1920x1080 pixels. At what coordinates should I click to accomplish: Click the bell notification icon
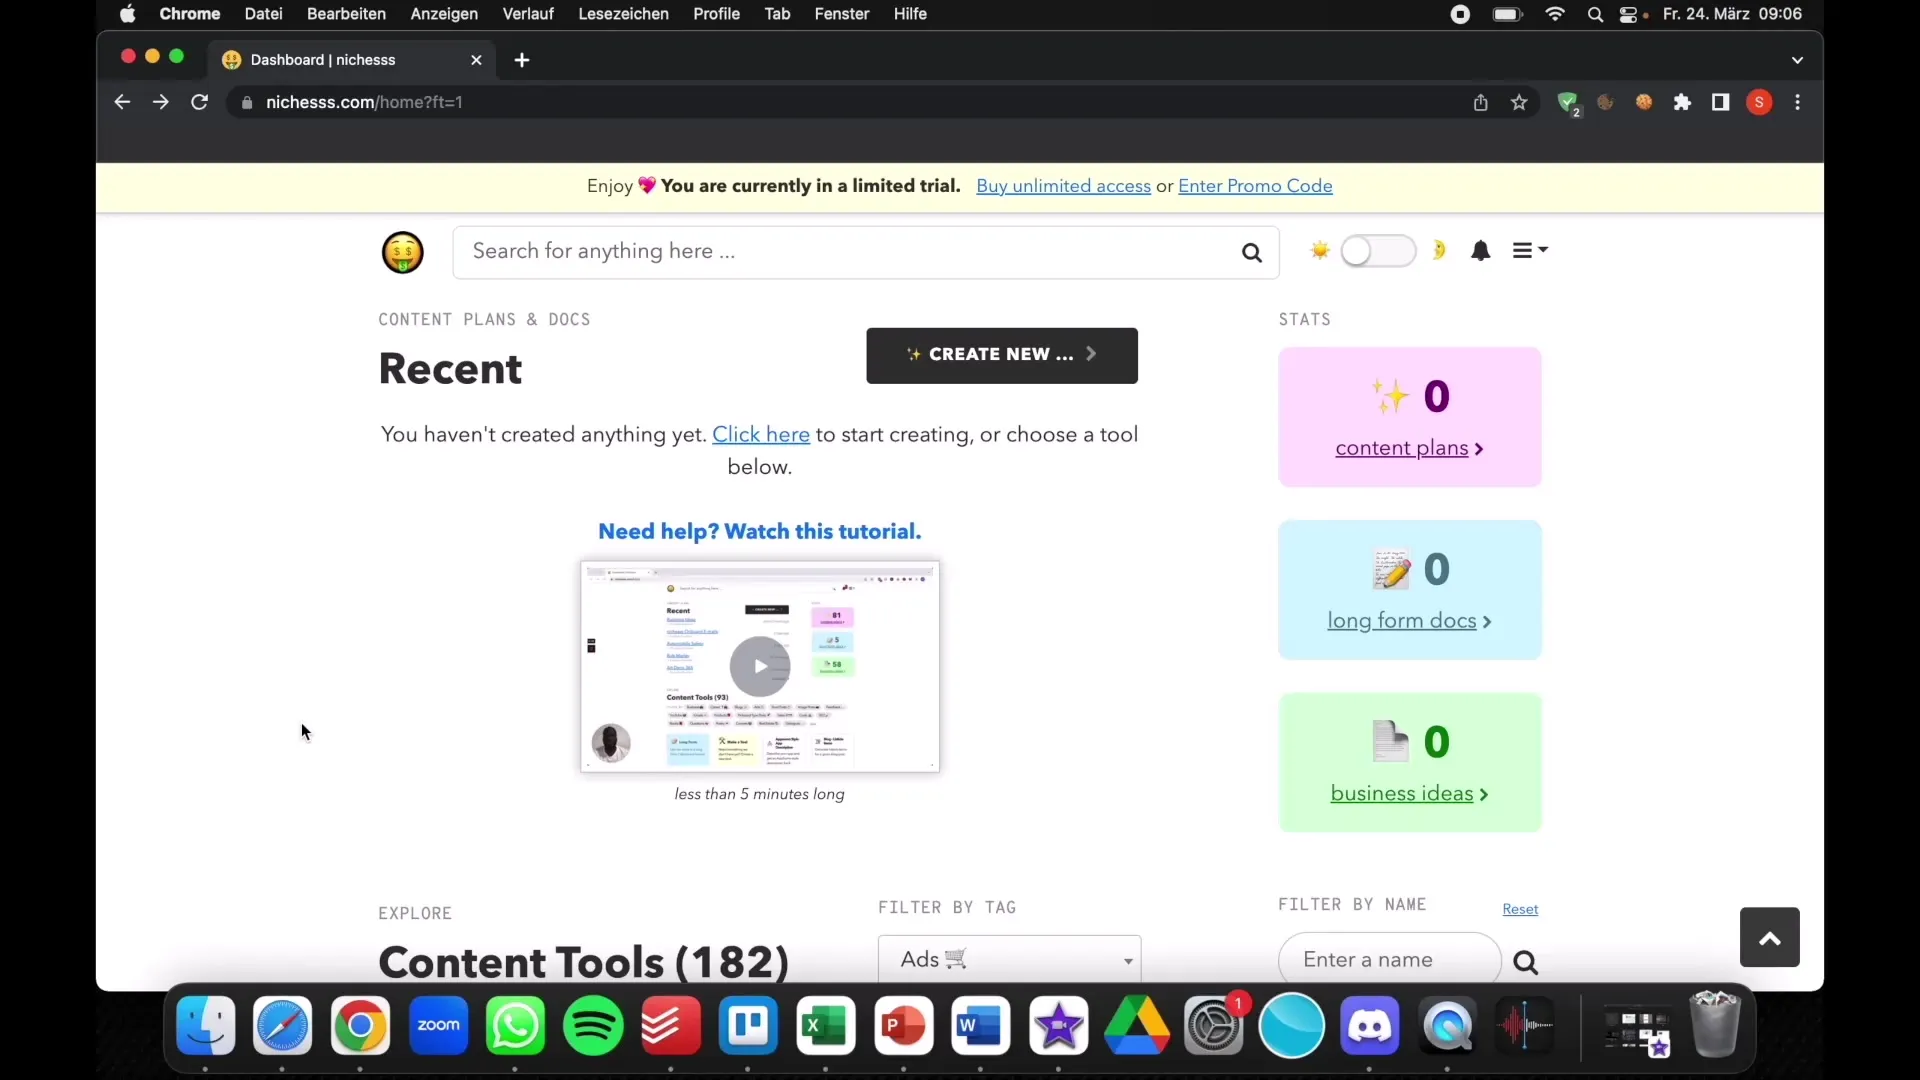[1480, 251]
